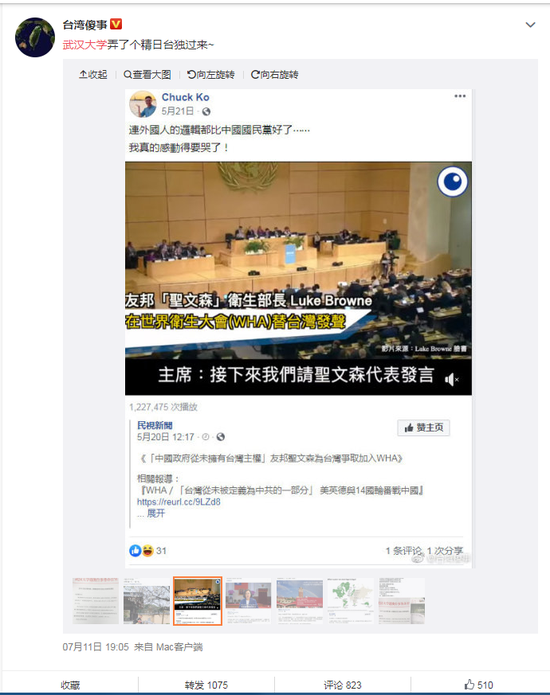Image resolution: width=550 pixels, height=695 pixels.
Task: Click the 台湾傻事 profile avatar
Action: tap(35, 37)
